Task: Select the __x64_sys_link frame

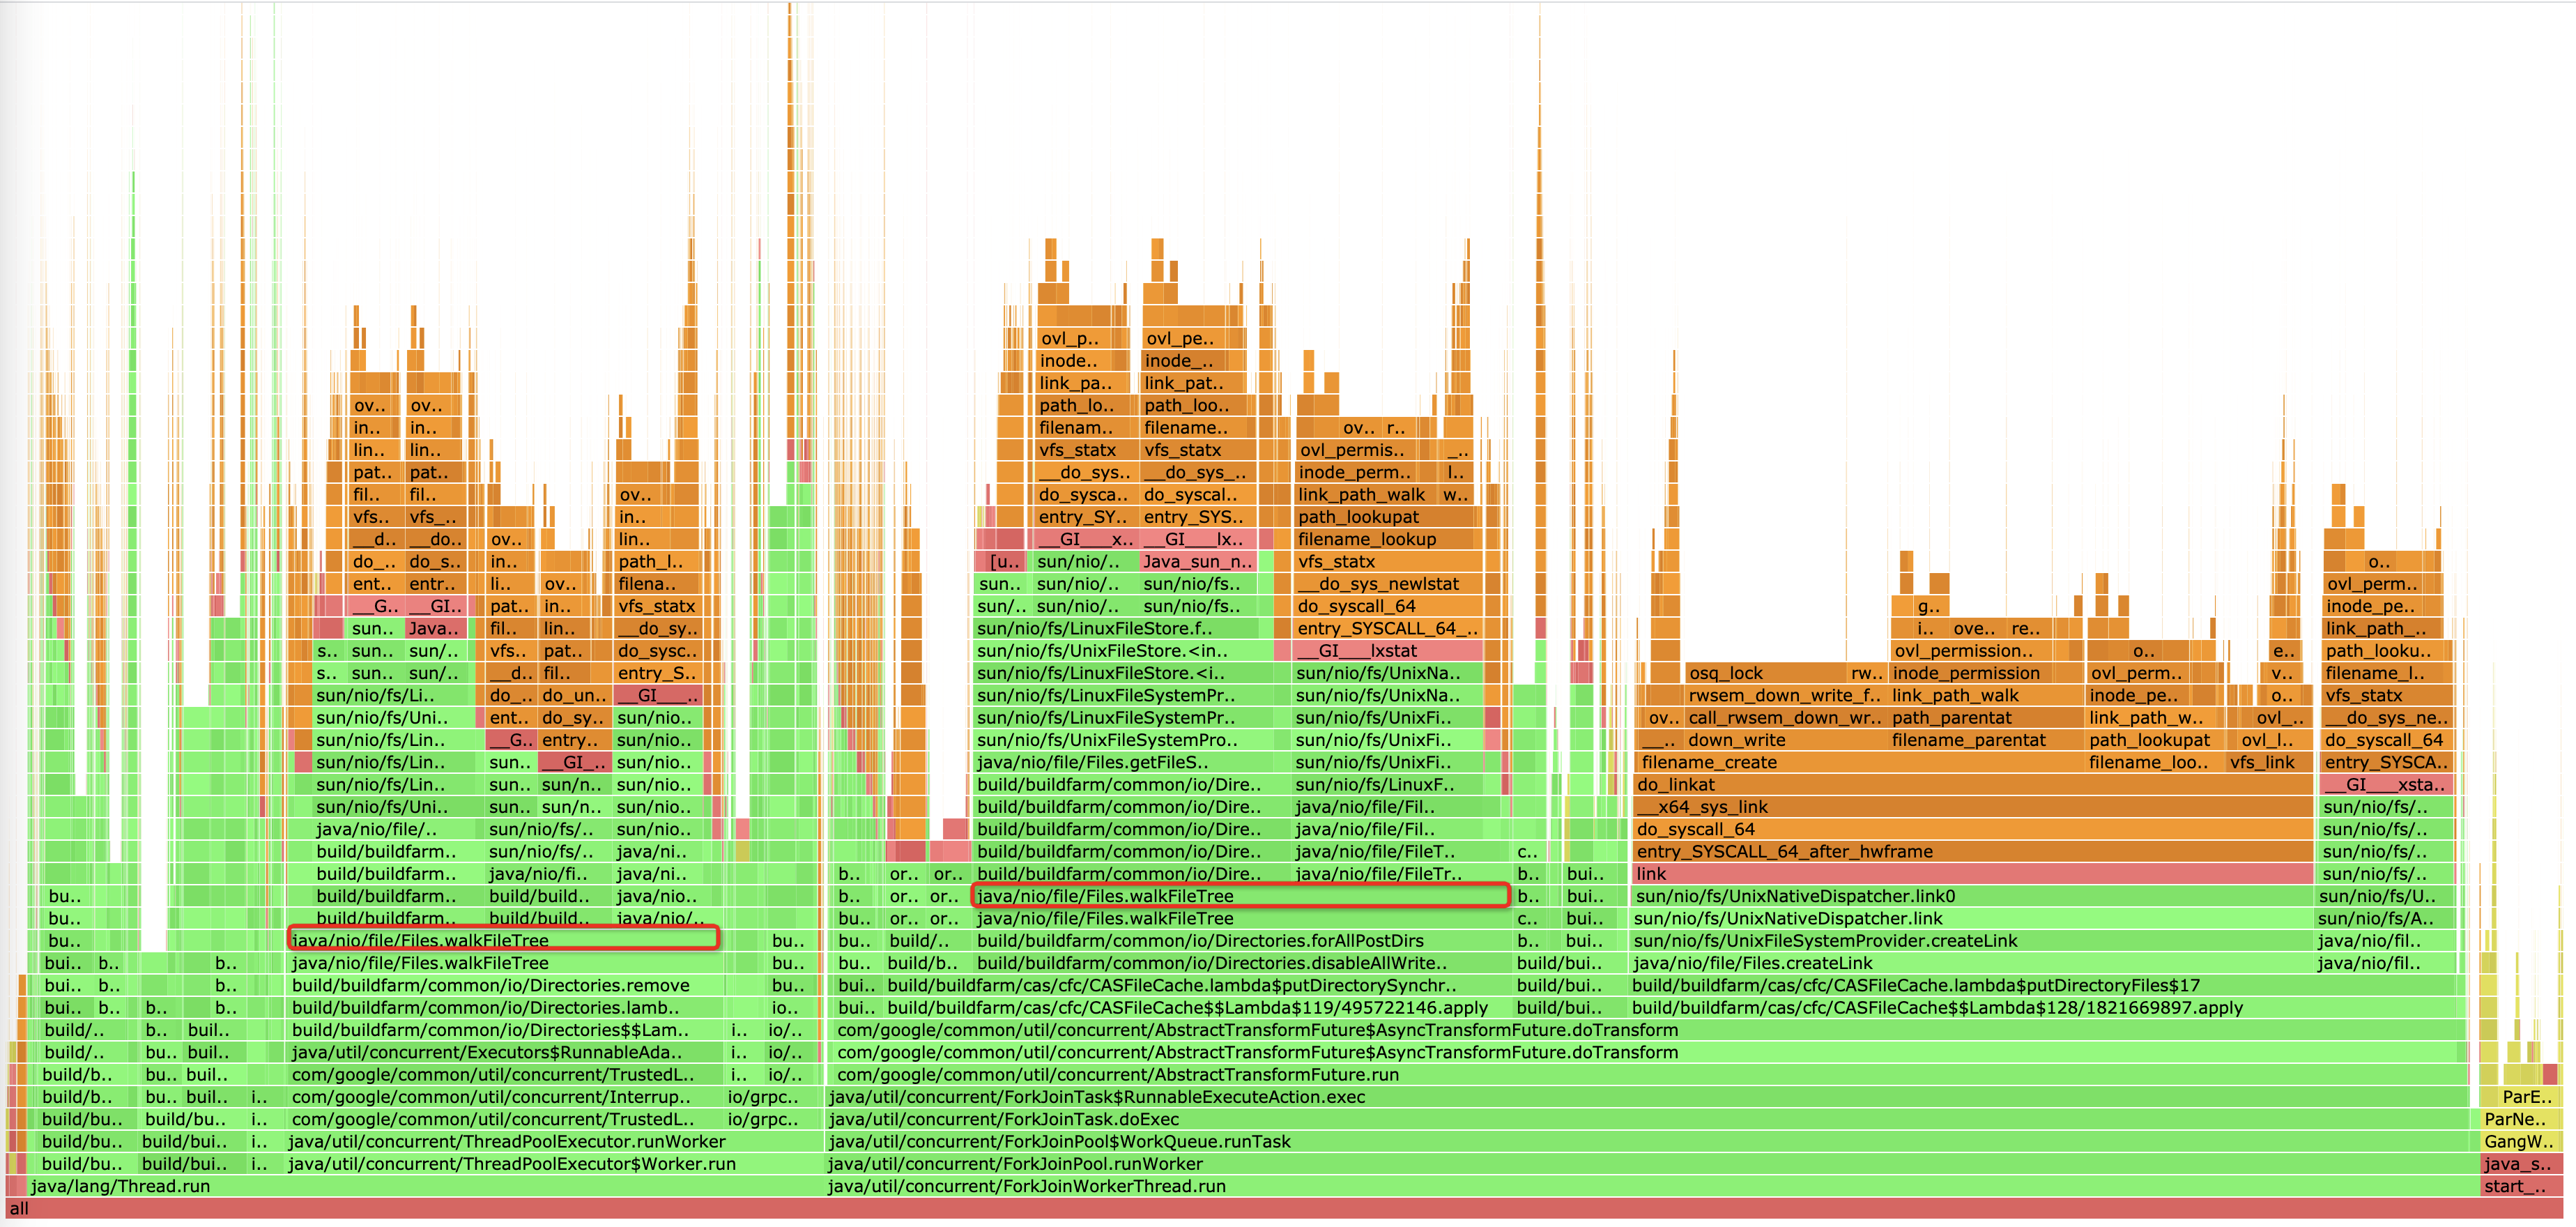Action: pos(1970,807)
